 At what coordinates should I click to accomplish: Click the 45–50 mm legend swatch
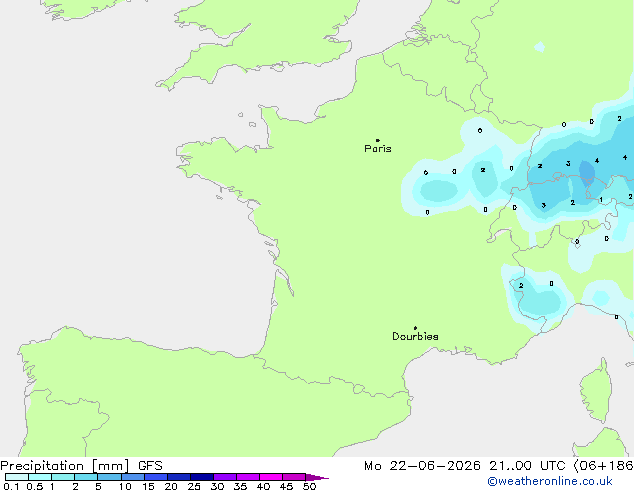[294, 477]
